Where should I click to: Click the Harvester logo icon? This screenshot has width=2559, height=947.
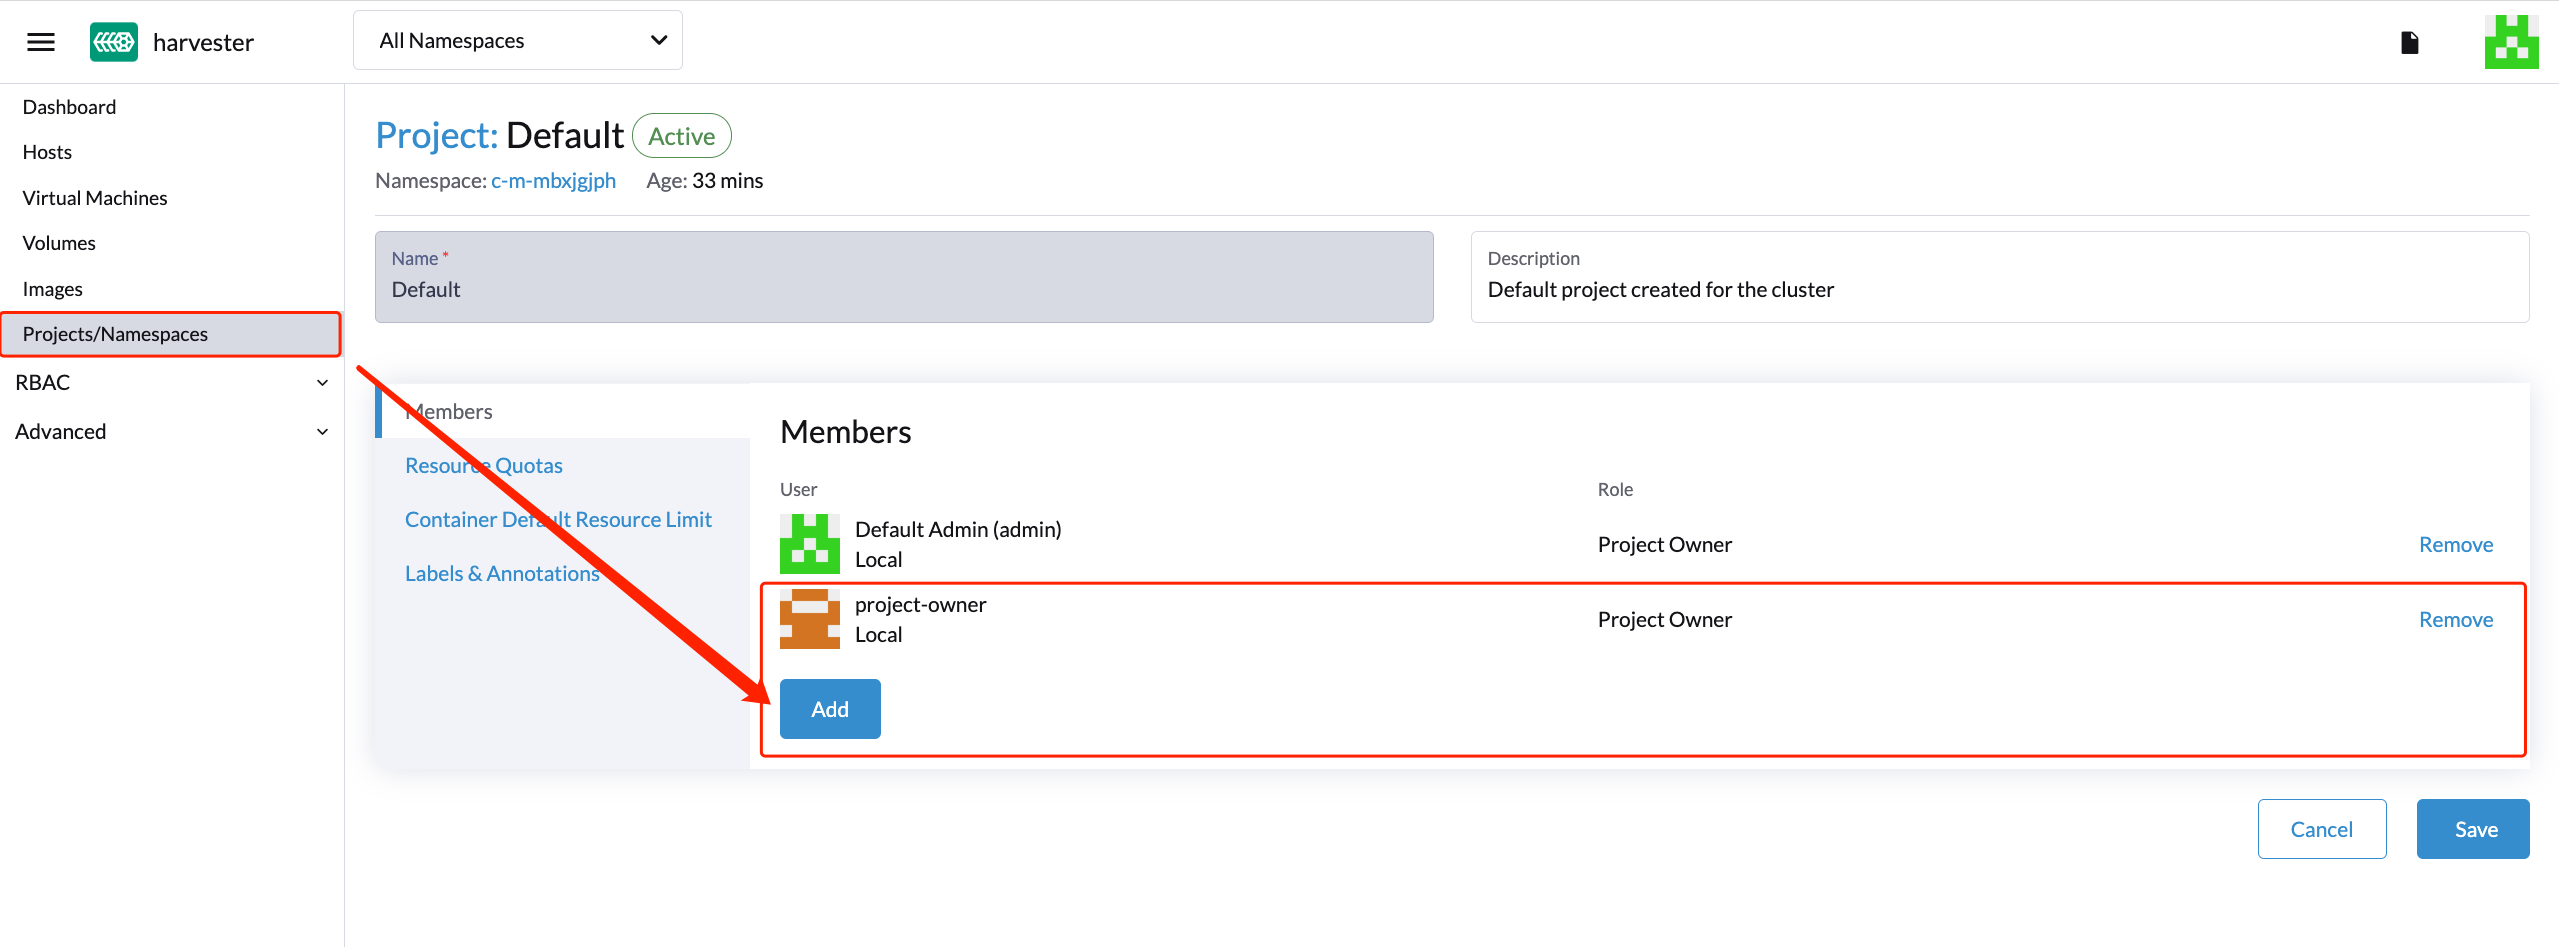(x=114, y=42)
